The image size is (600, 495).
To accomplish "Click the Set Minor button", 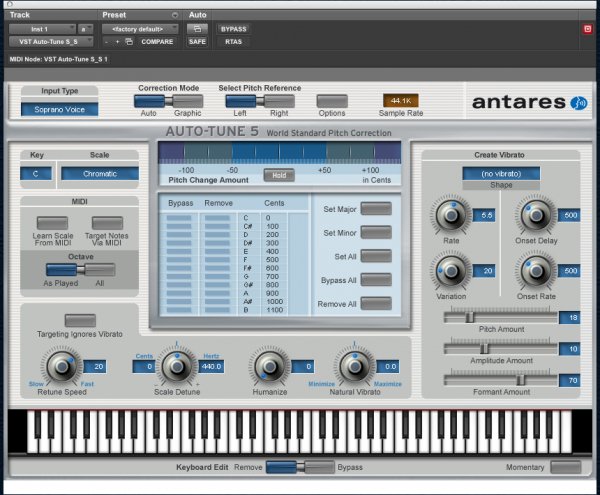I will pos(376,233).
